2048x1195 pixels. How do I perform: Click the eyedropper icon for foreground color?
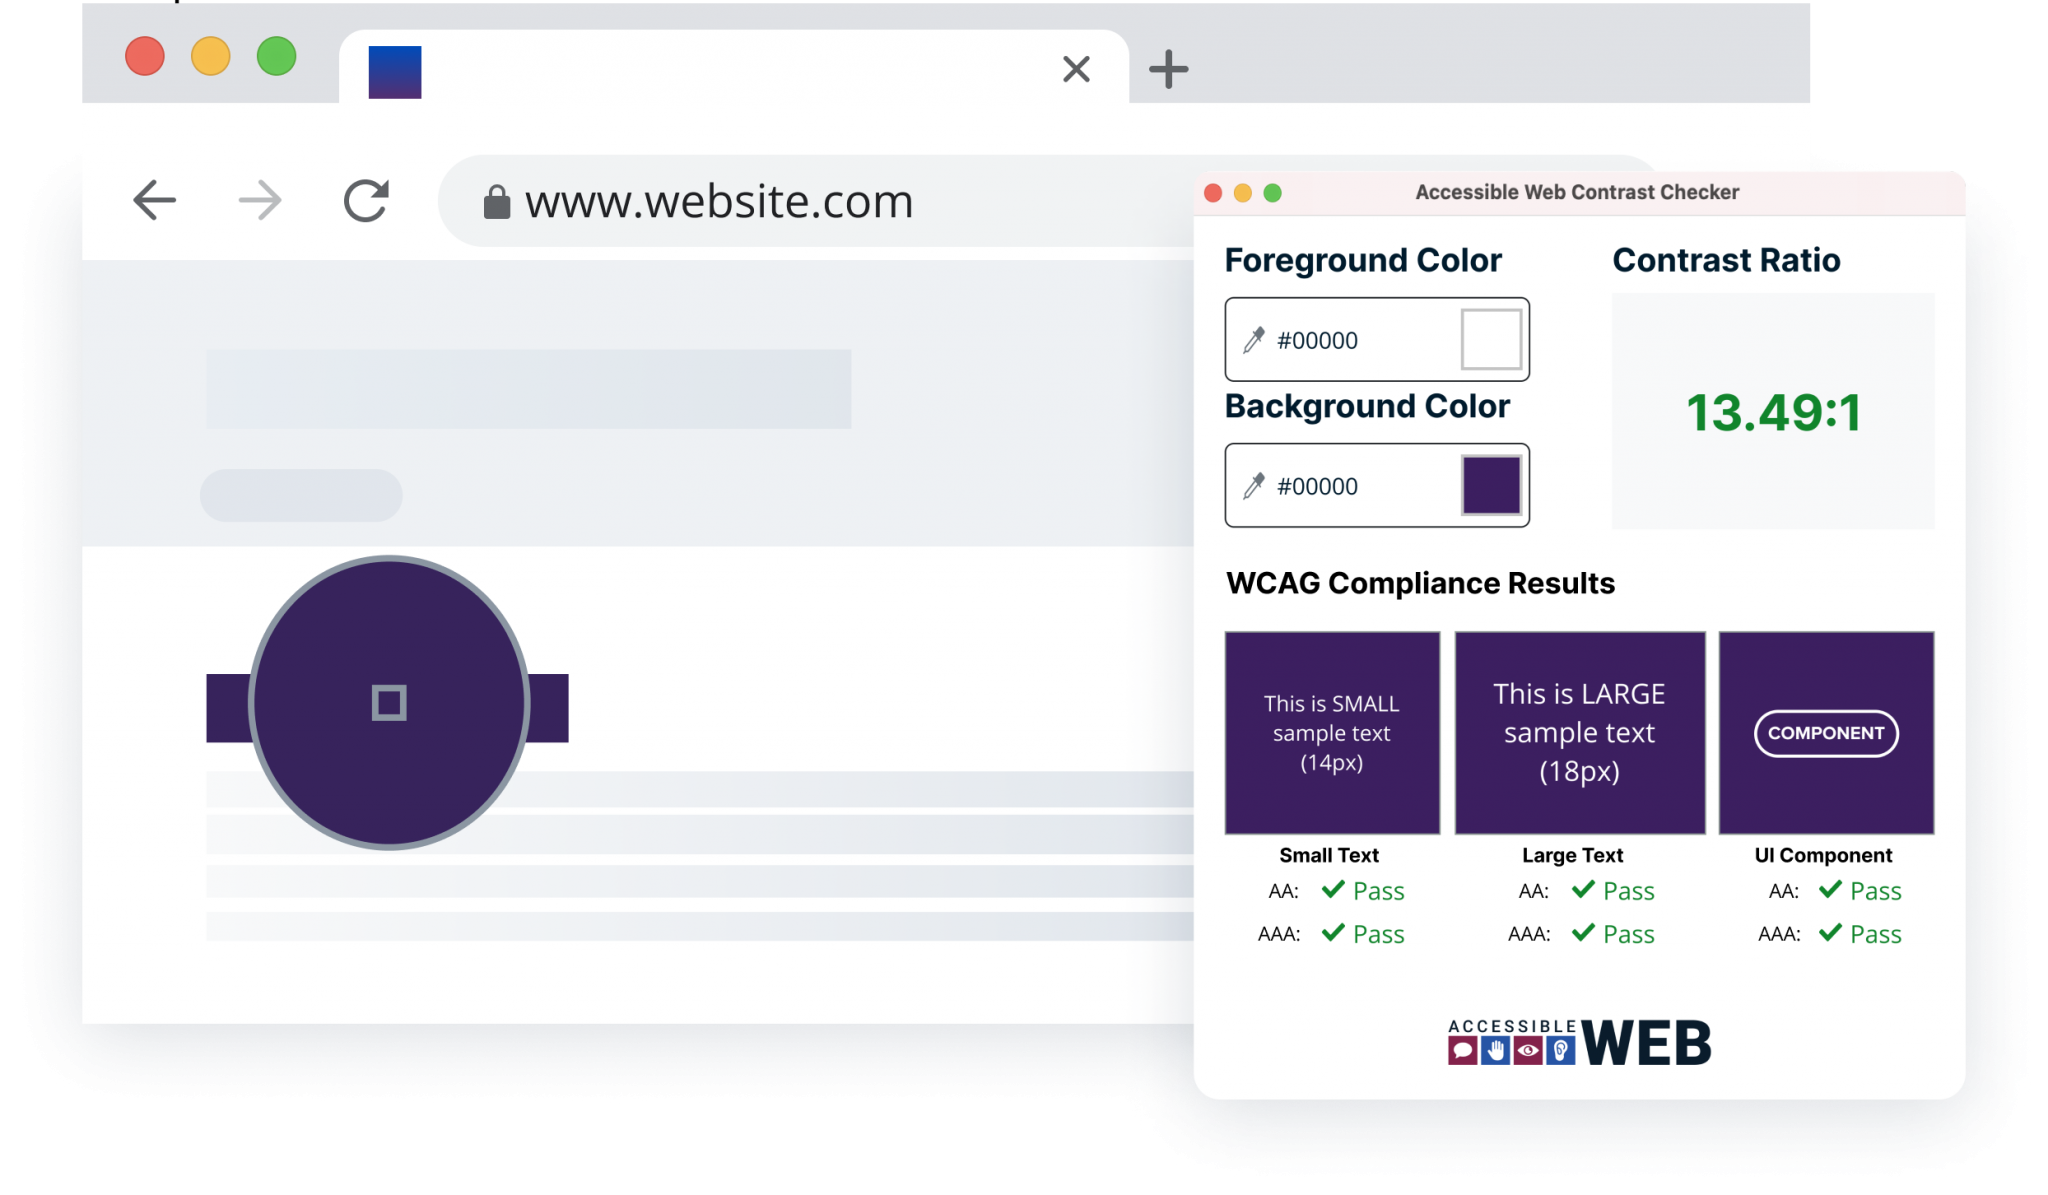(1256, 339)
